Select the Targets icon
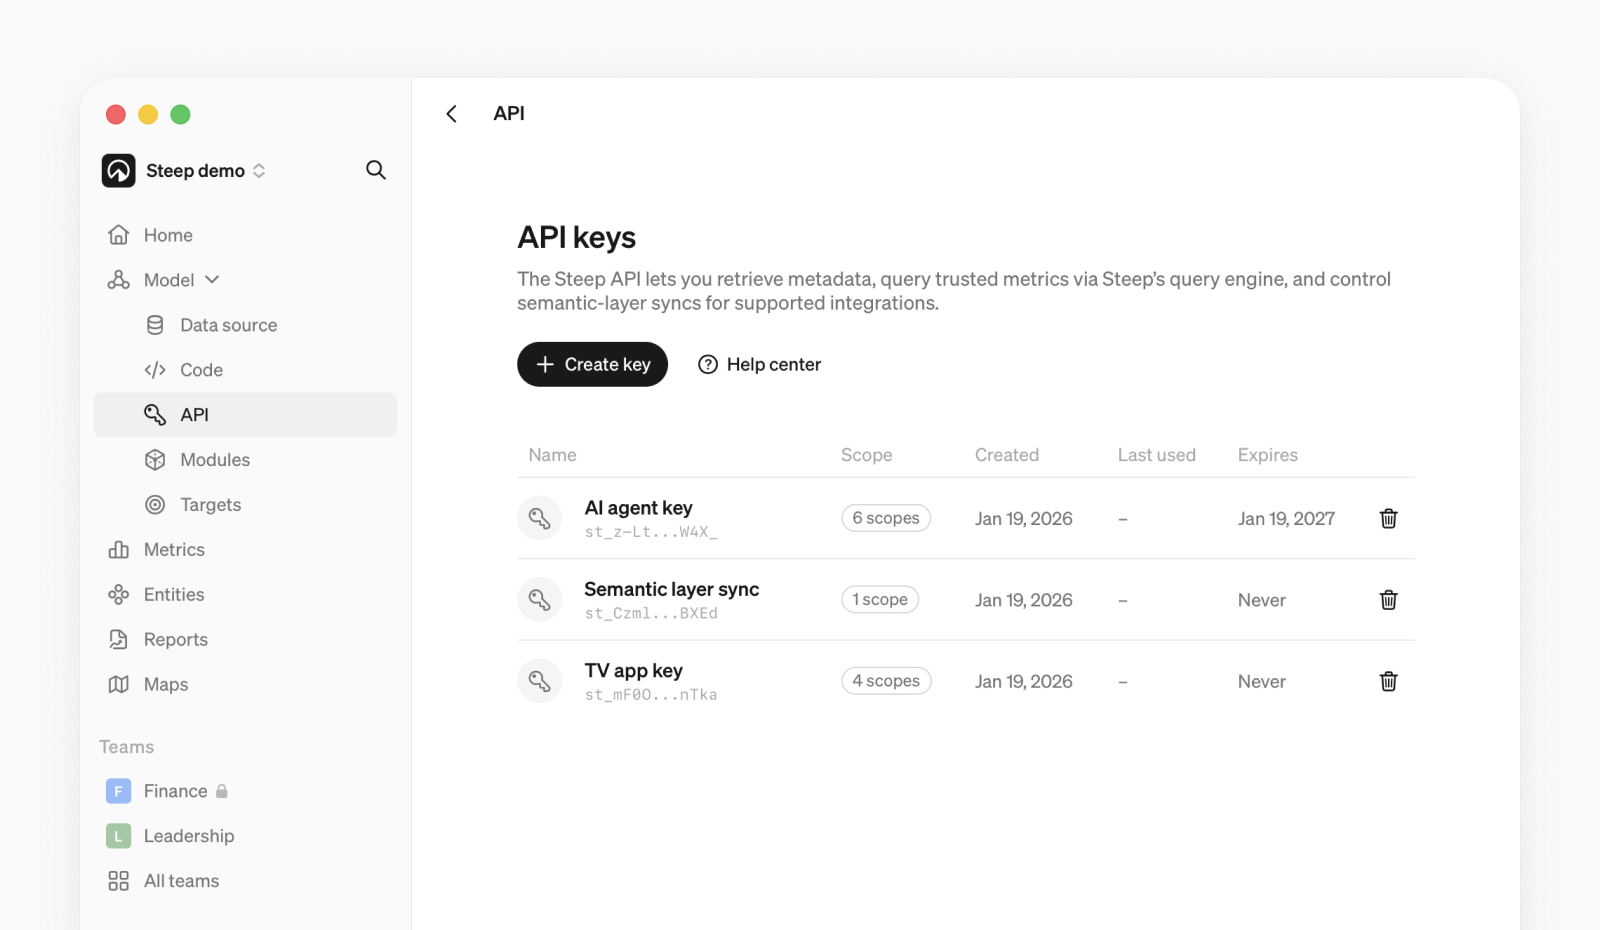Image resolution: width=1600 pixels, height=930 pixels. 155,504
